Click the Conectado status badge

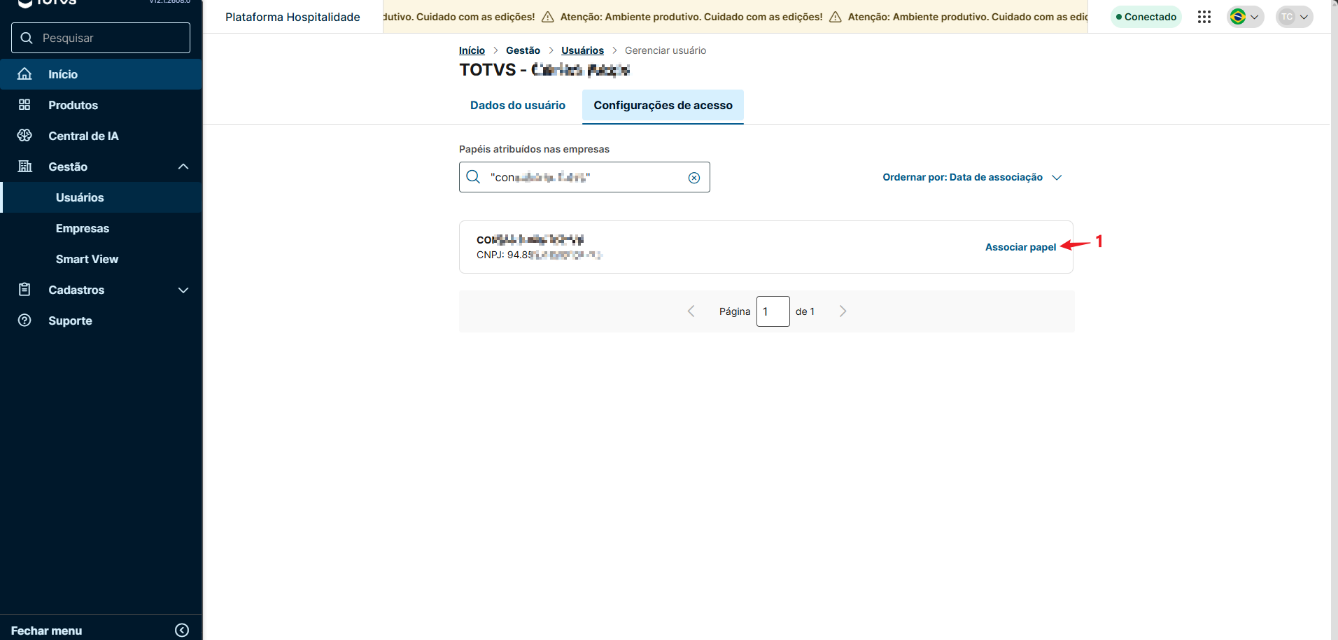coord(1146,17)
